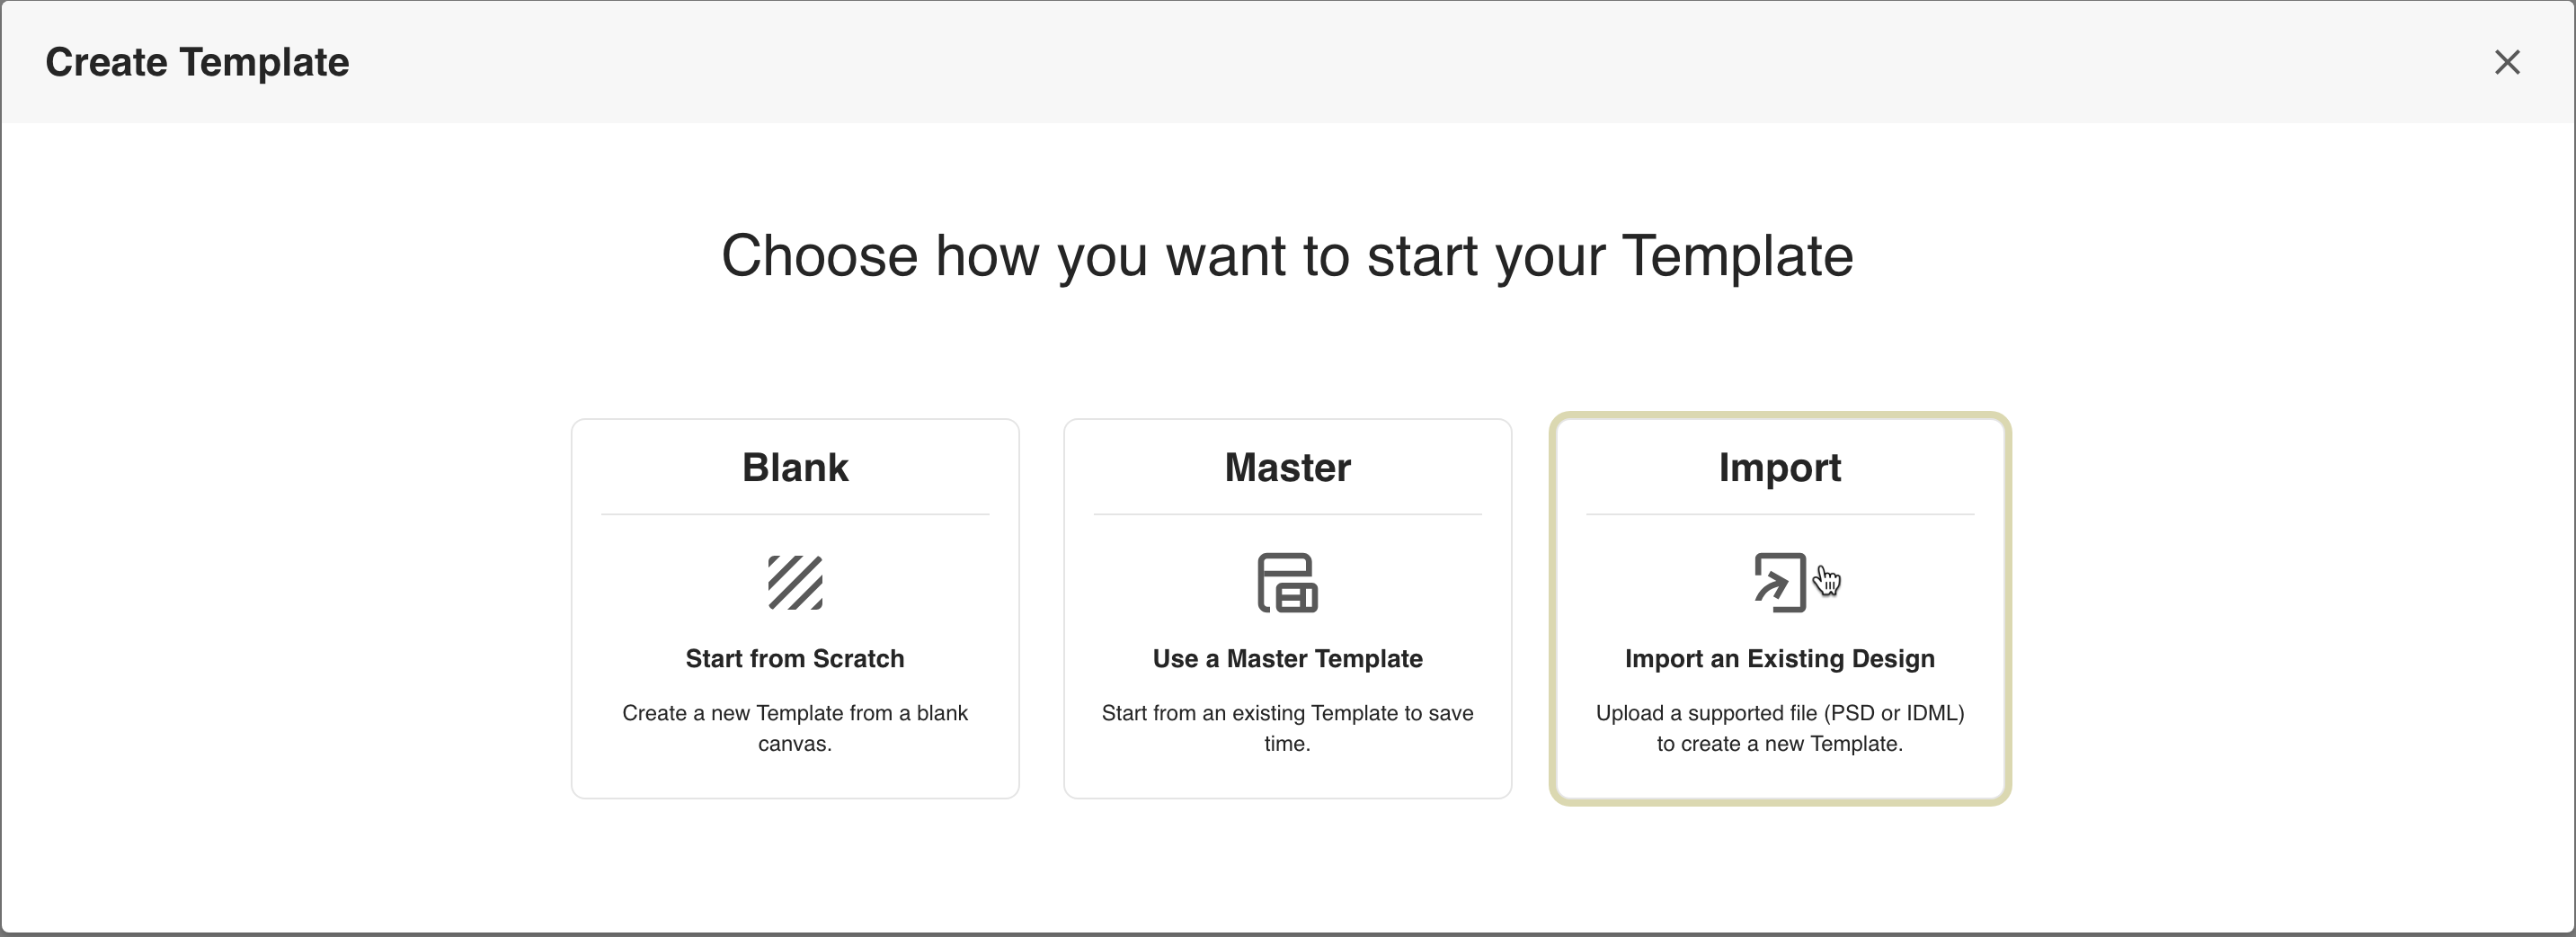Click the Master Template layout icon
Viewport: 2576px width, 937px height.
tap(1287, 582)
